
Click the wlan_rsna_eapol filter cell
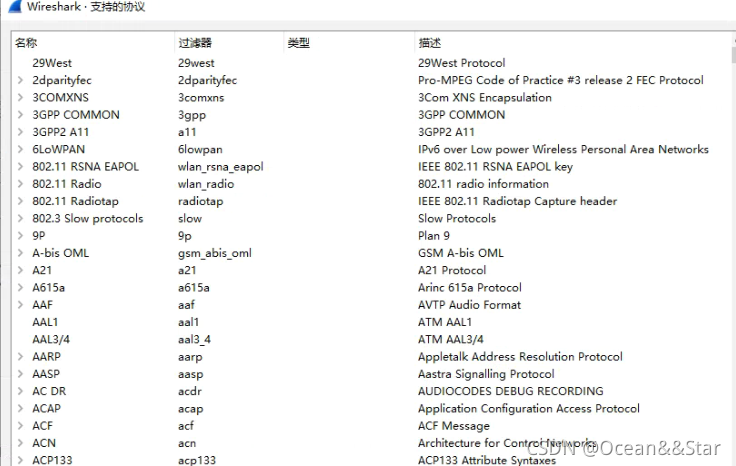click(221, 167)
